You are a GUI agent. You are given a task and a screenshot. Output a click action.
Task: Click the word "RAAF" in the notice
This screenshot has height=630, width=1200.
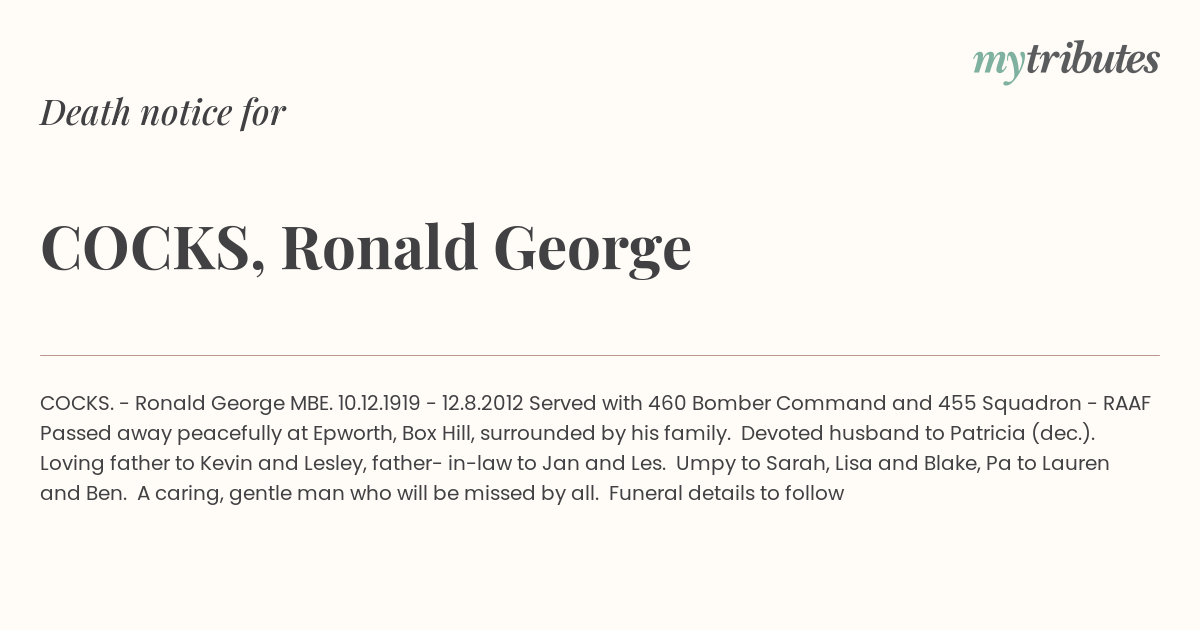pyautogui.click(x=1127, y=404)
